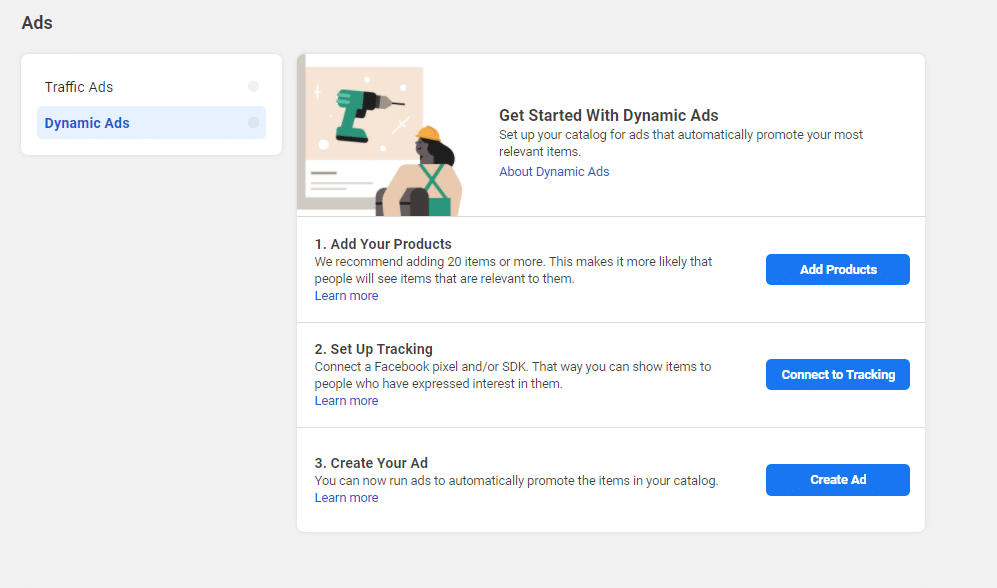Click the Ads page title

point(37,23)
